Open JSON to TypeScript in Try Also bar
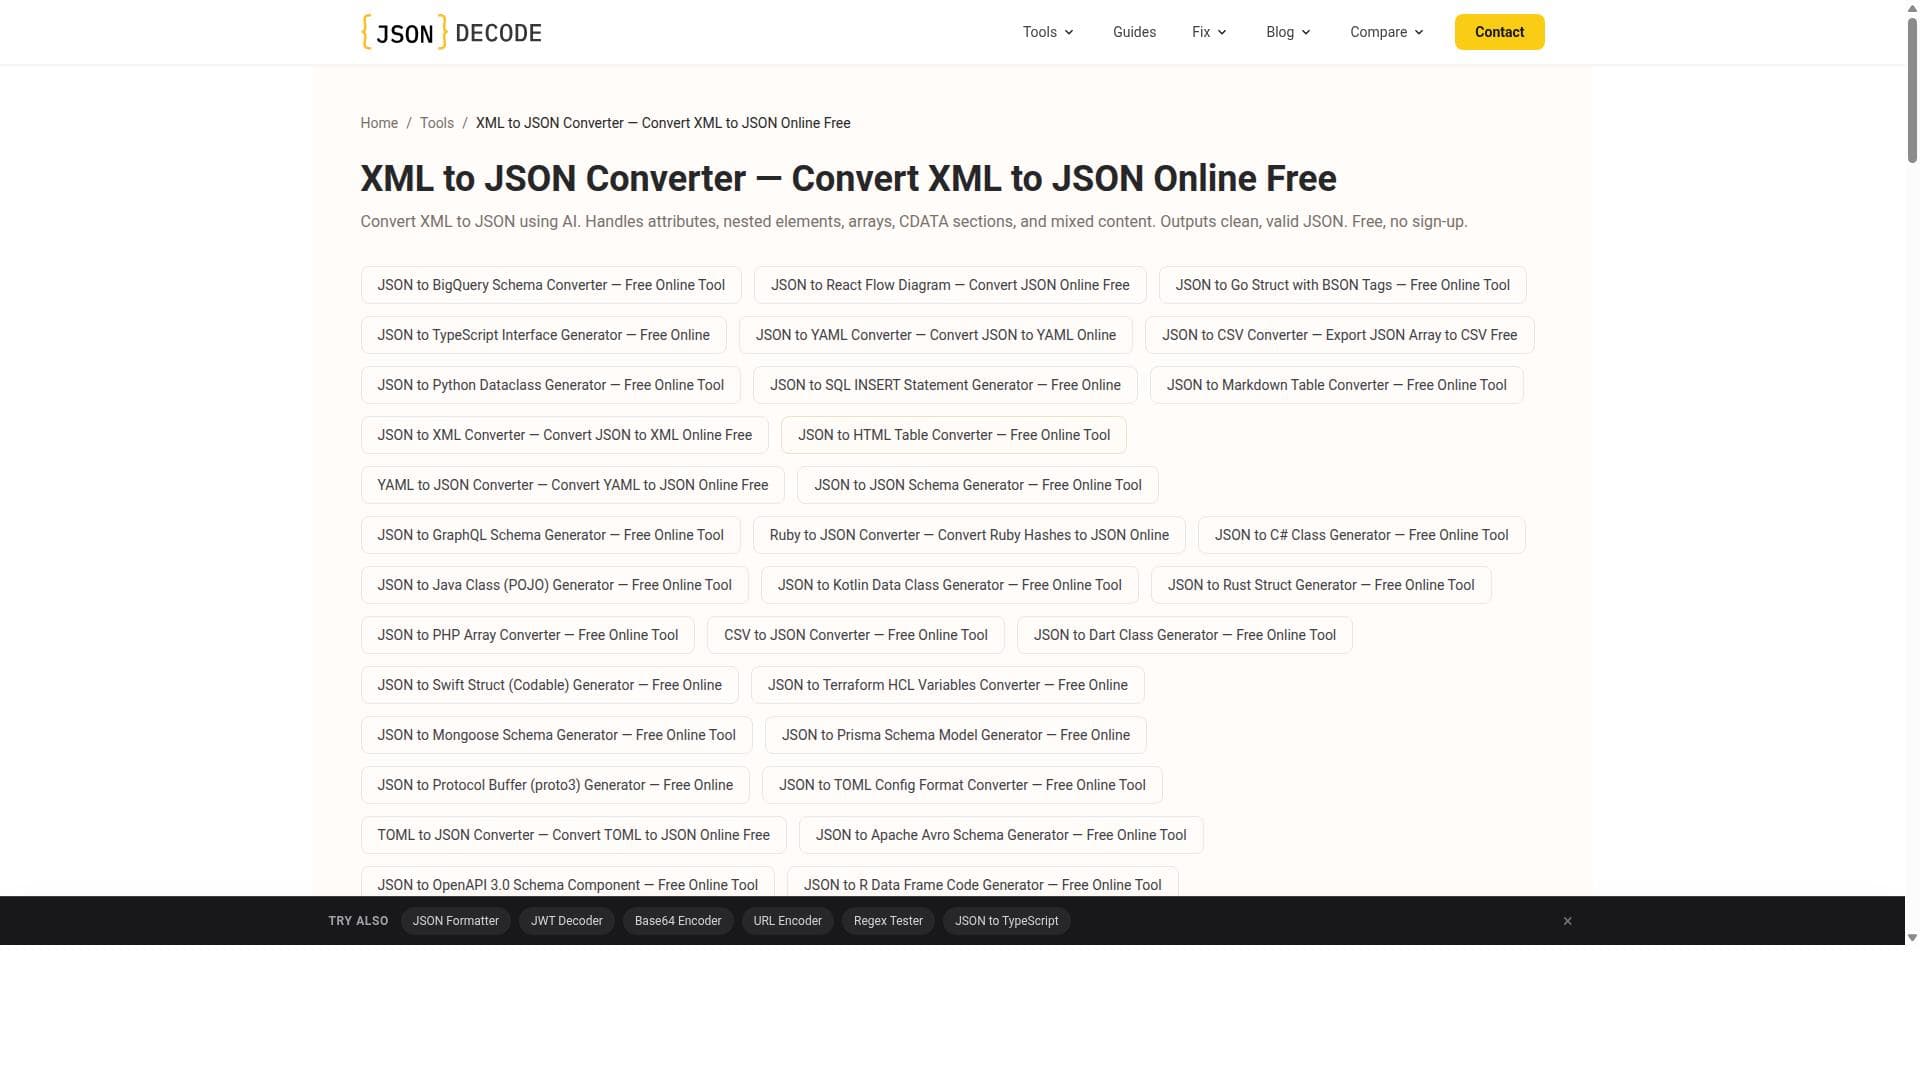This screenshot has width=1920, height=1080. pos(1006,921)
